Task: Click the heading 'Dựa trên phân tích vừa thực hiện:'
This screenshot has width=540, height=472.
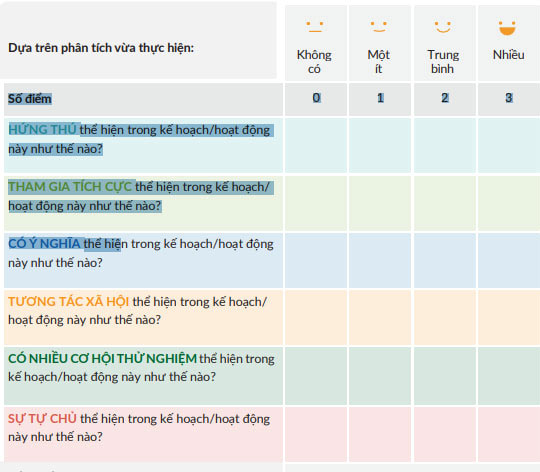Action: click(101, 48)
